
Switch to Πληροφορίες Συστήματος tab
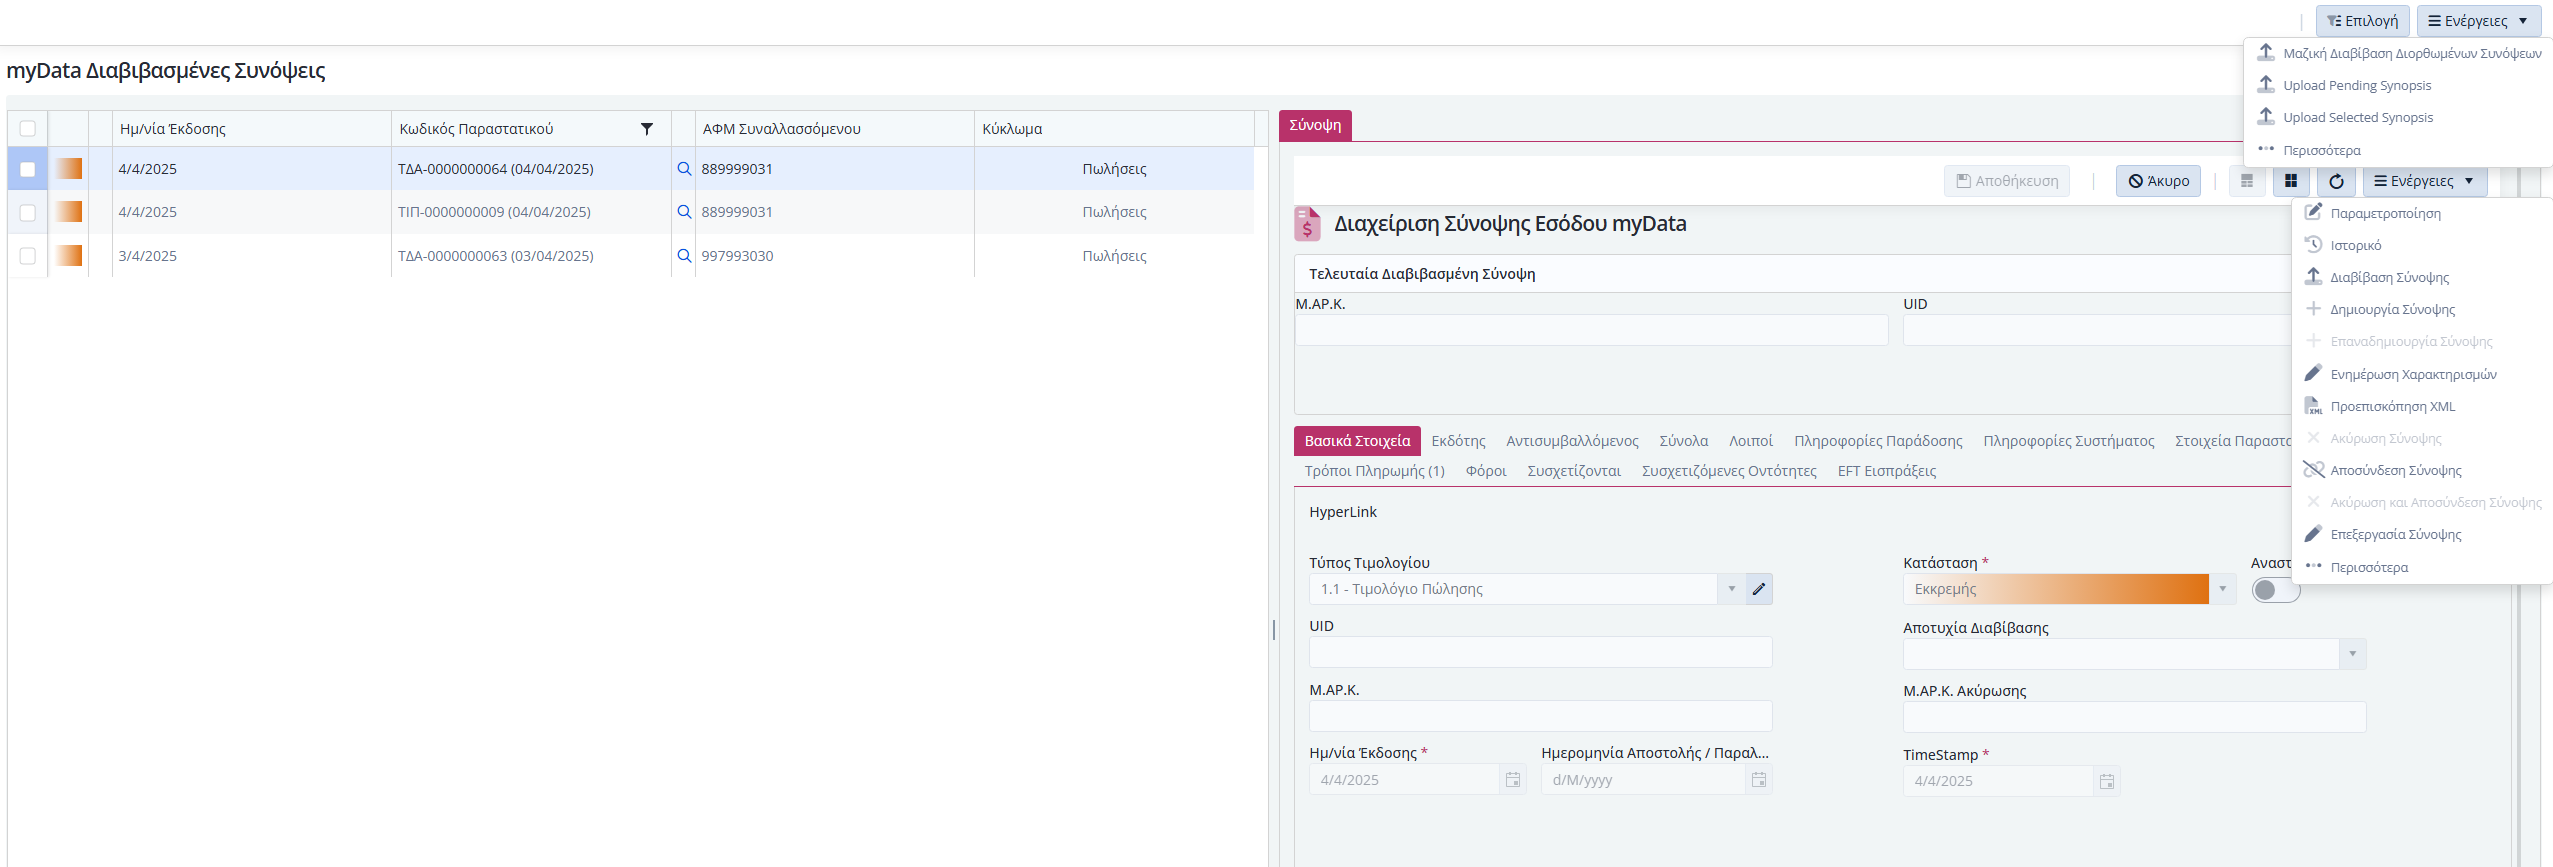pos(2068,441)
